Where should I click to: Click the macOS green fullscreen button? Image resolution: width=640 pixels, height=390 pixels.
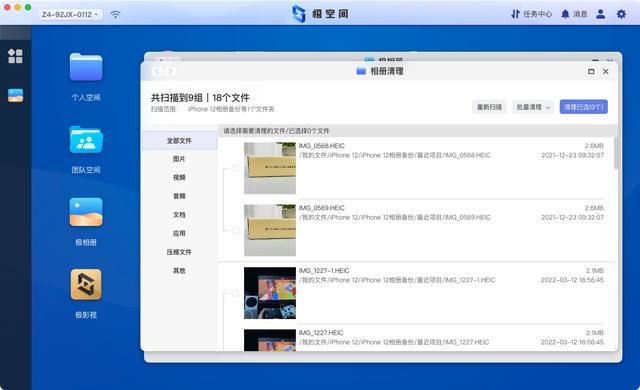coord(28,7)
